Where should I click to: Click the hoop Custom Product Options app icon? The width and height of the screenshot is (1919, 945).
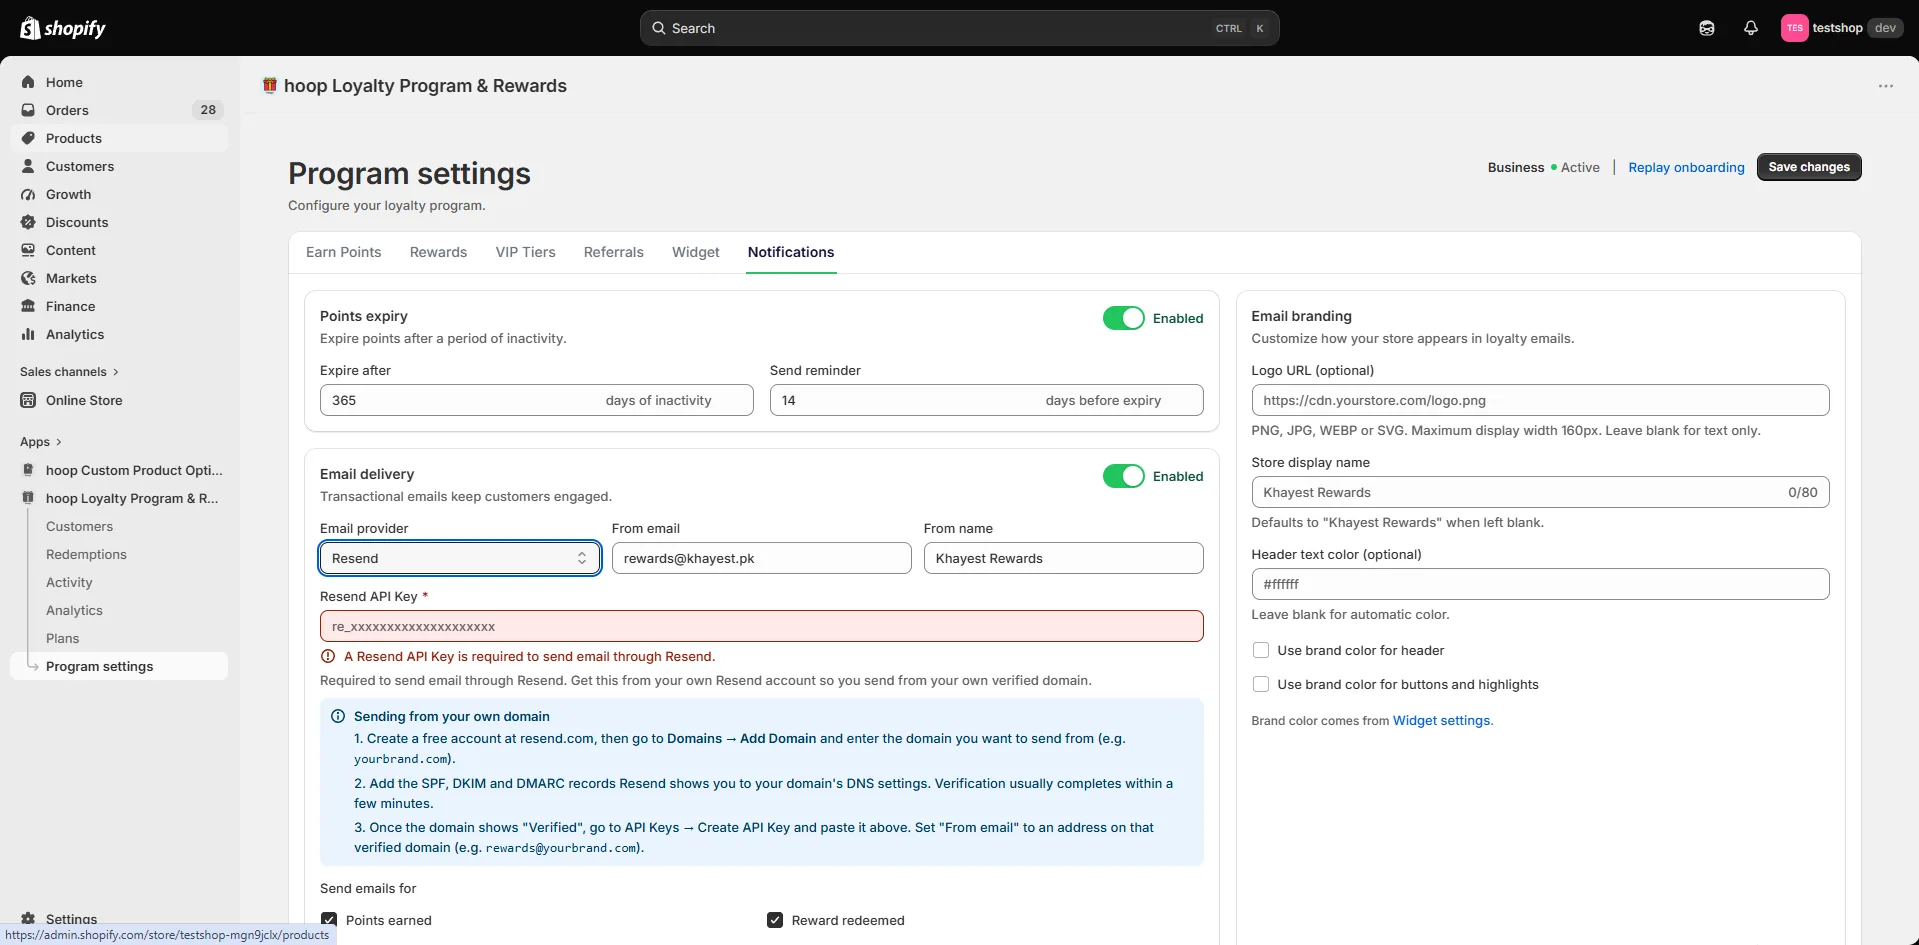(28, 470)
